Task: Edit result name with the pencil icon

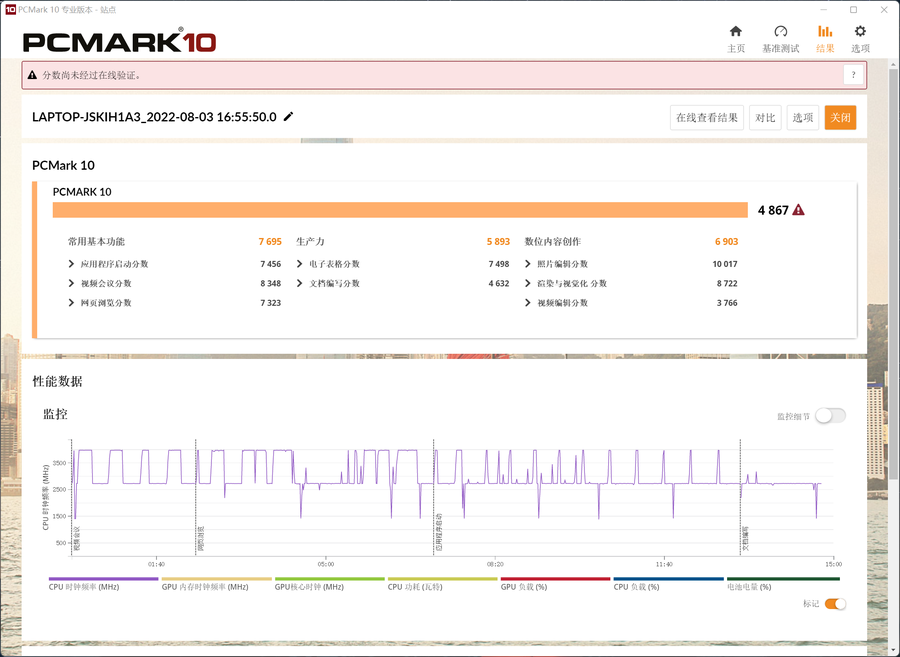Action: tap(288, 116)
